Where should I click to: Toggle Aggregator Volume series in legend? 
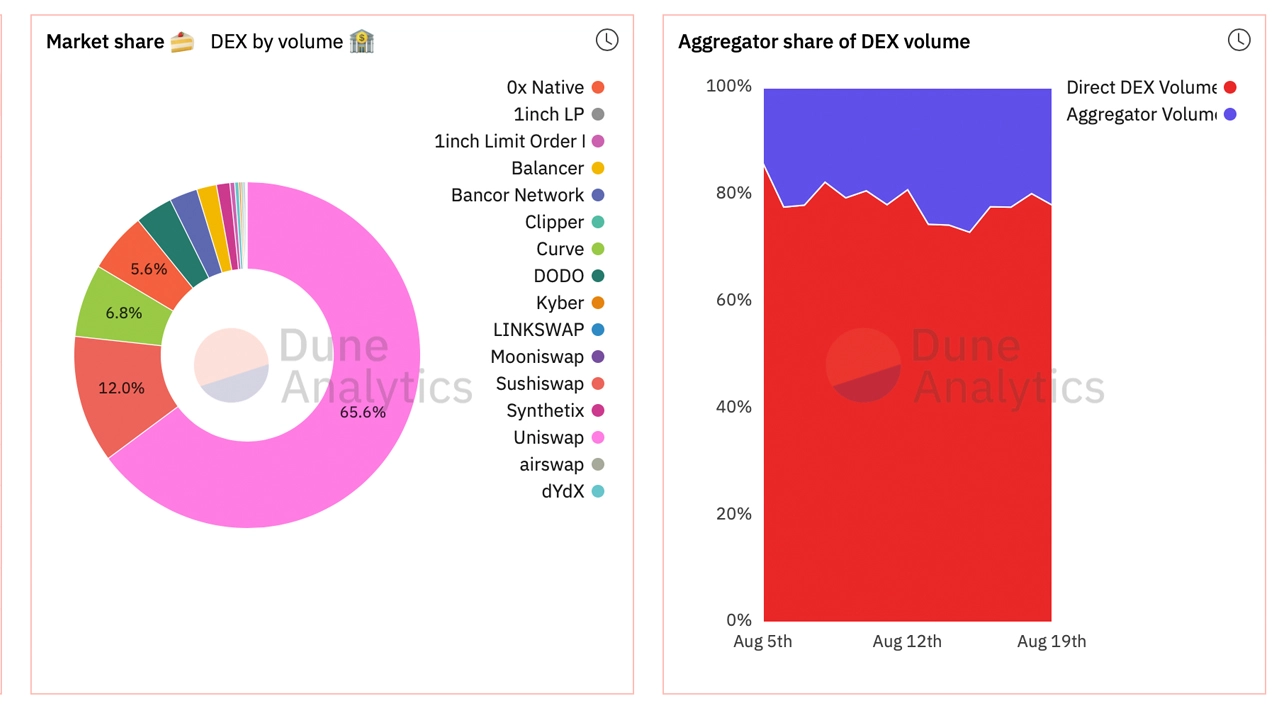(1151, 114)
